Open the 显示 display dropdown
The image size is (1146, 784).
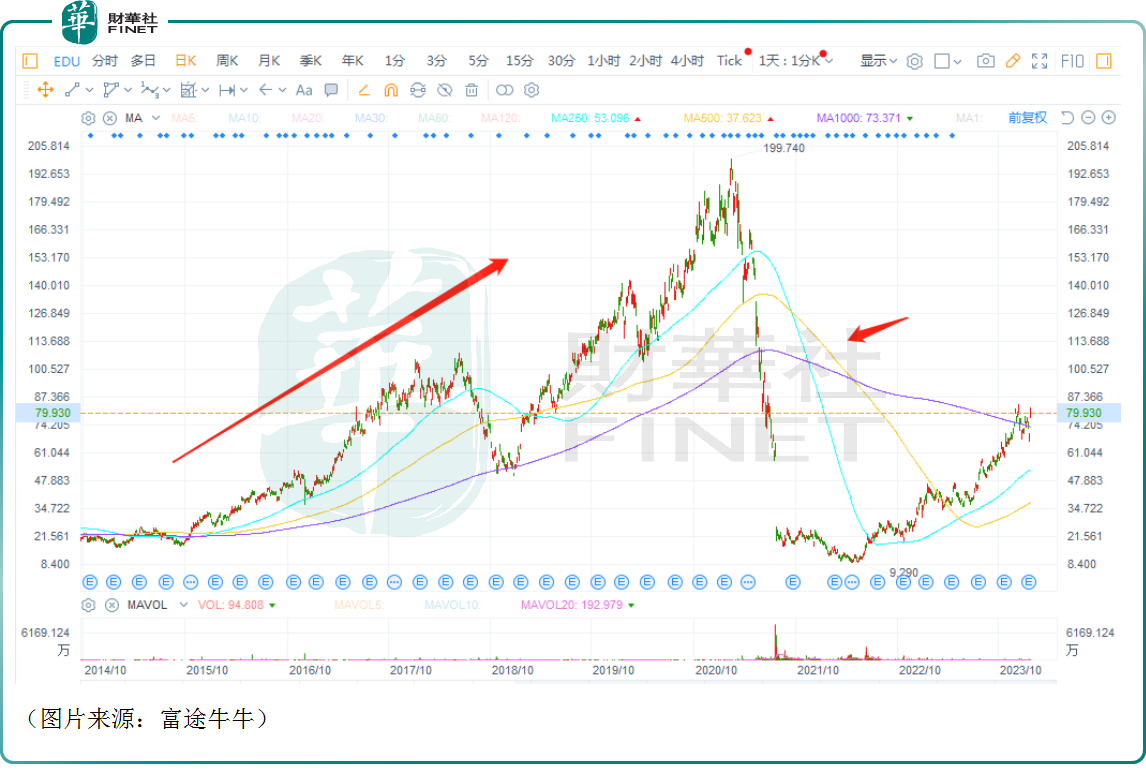pyautogui.click(x=878, y=61)
